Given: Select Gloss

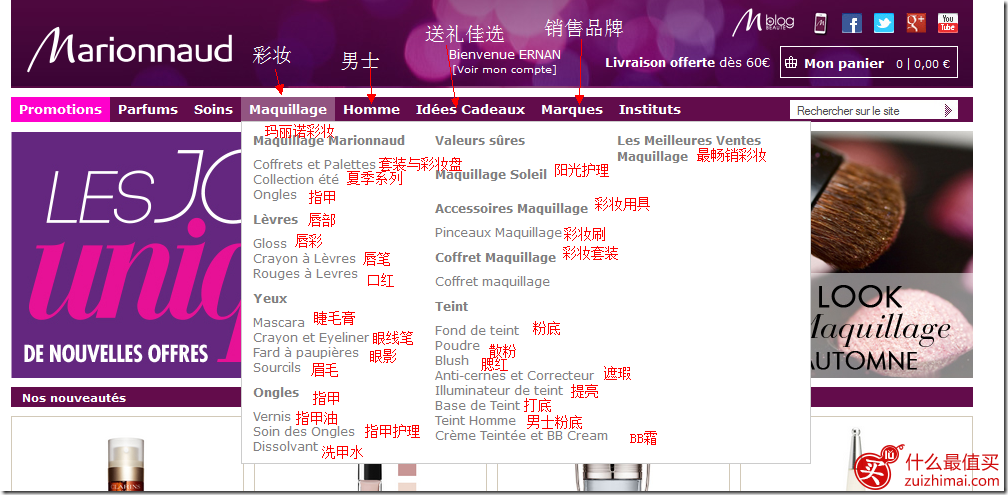Looking at the screenshot, I should (x=270, y=243).
